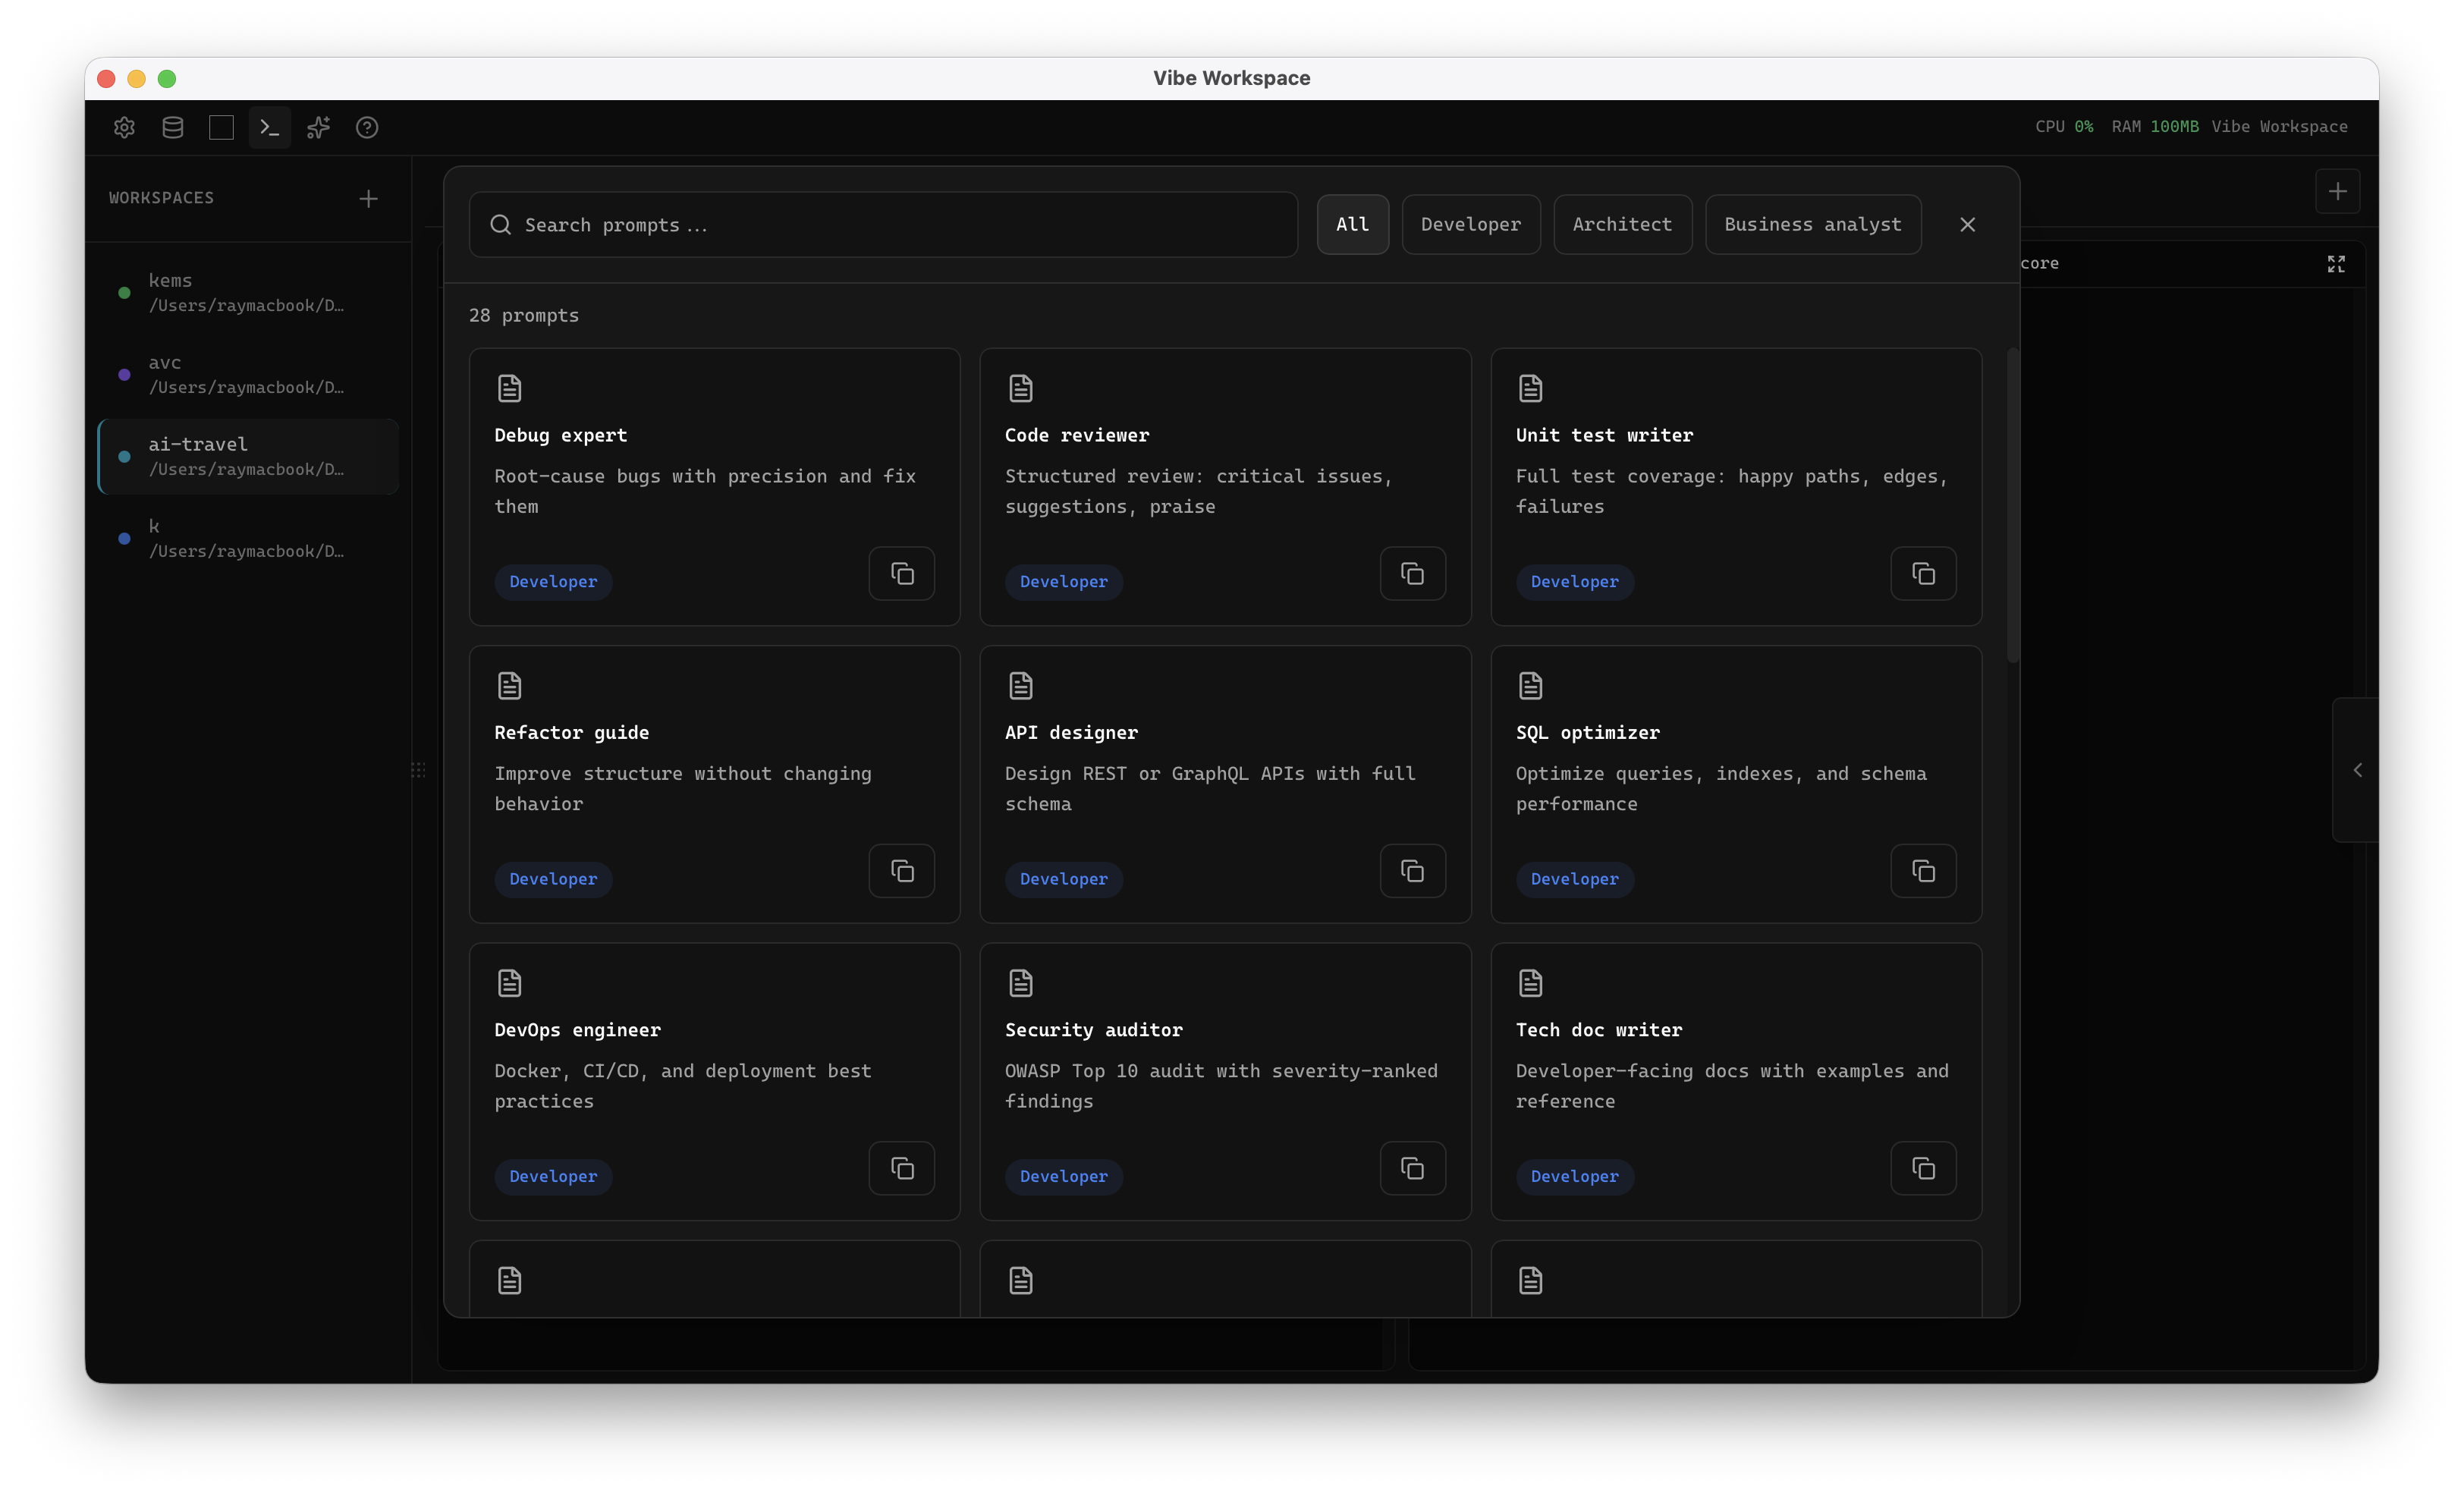2464x1496 pixels.
Task: Open the help question-mark icon
Action: point(367,127)
